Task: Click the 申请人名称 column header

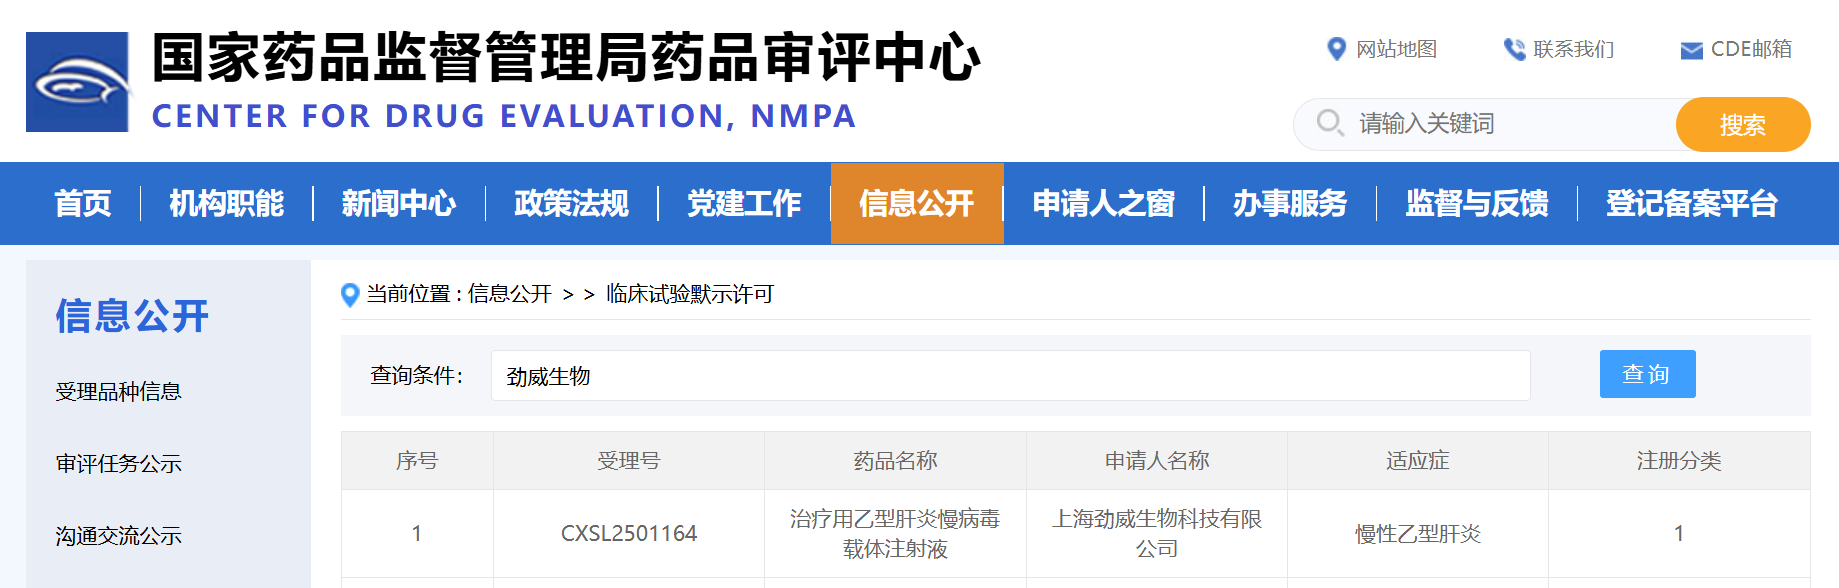Action: click(1157, 461)
